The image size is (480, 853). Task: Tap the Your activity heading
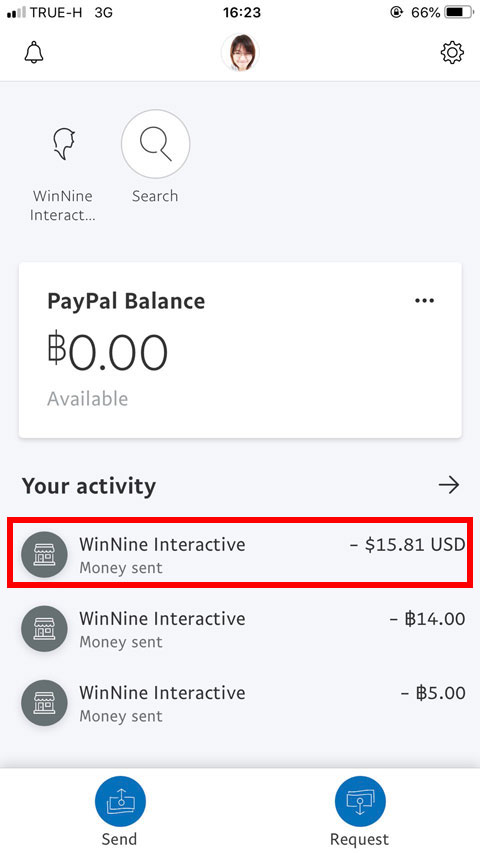(89, 485)
